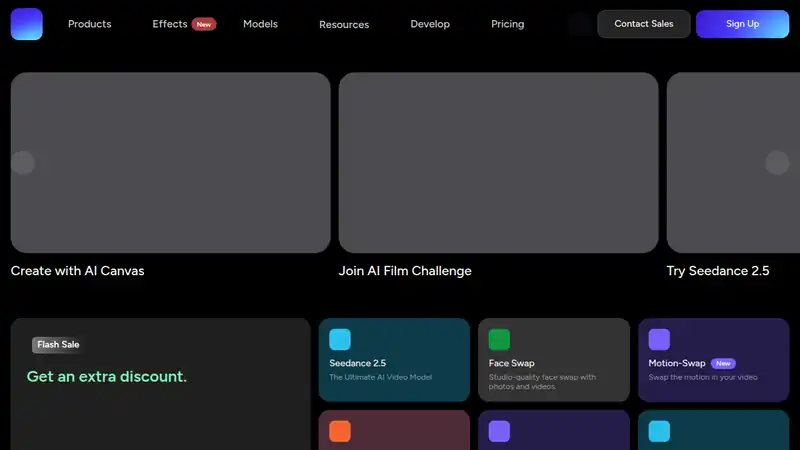
Task: Open the Resources menu
Action: [344, 24]
